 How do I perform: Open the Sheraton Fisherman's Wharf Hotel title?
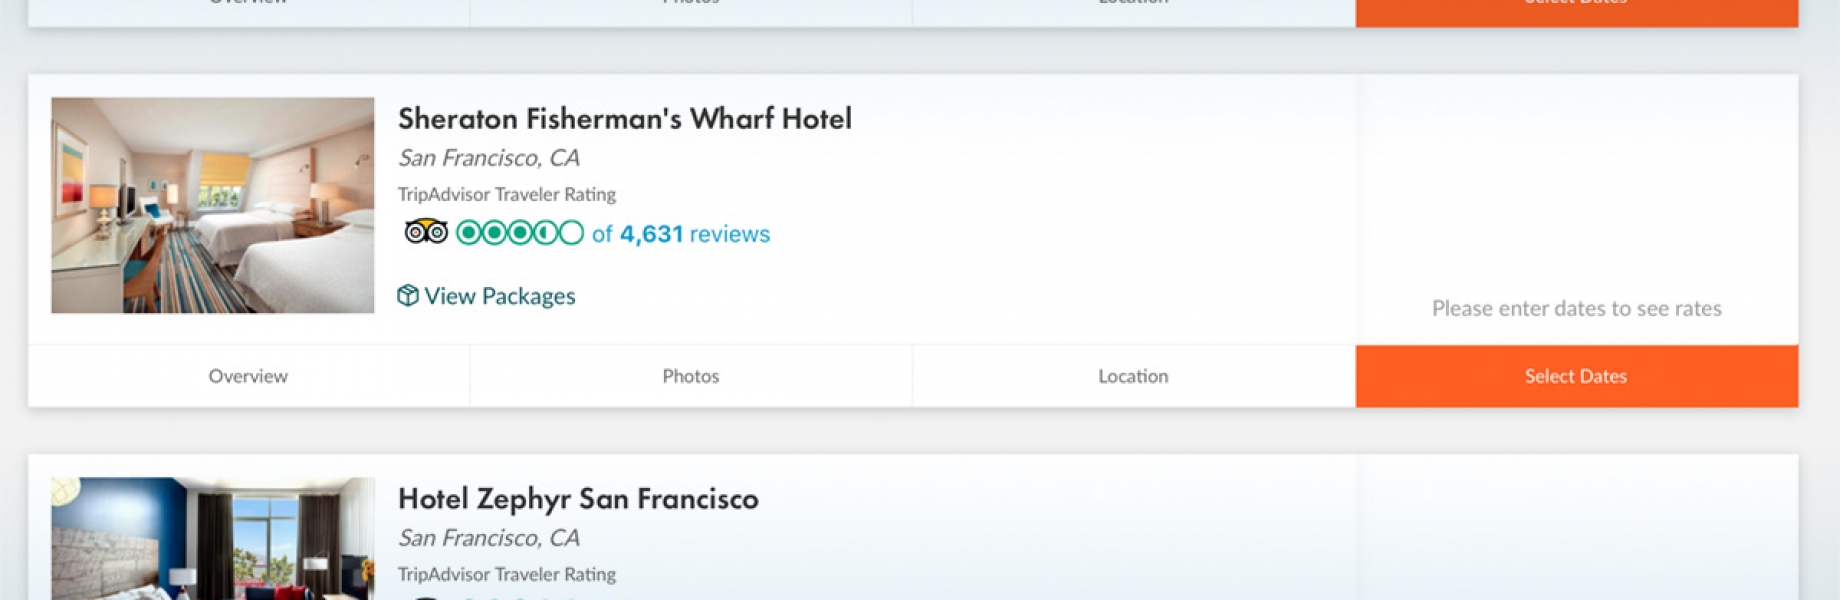coord(625,118)
